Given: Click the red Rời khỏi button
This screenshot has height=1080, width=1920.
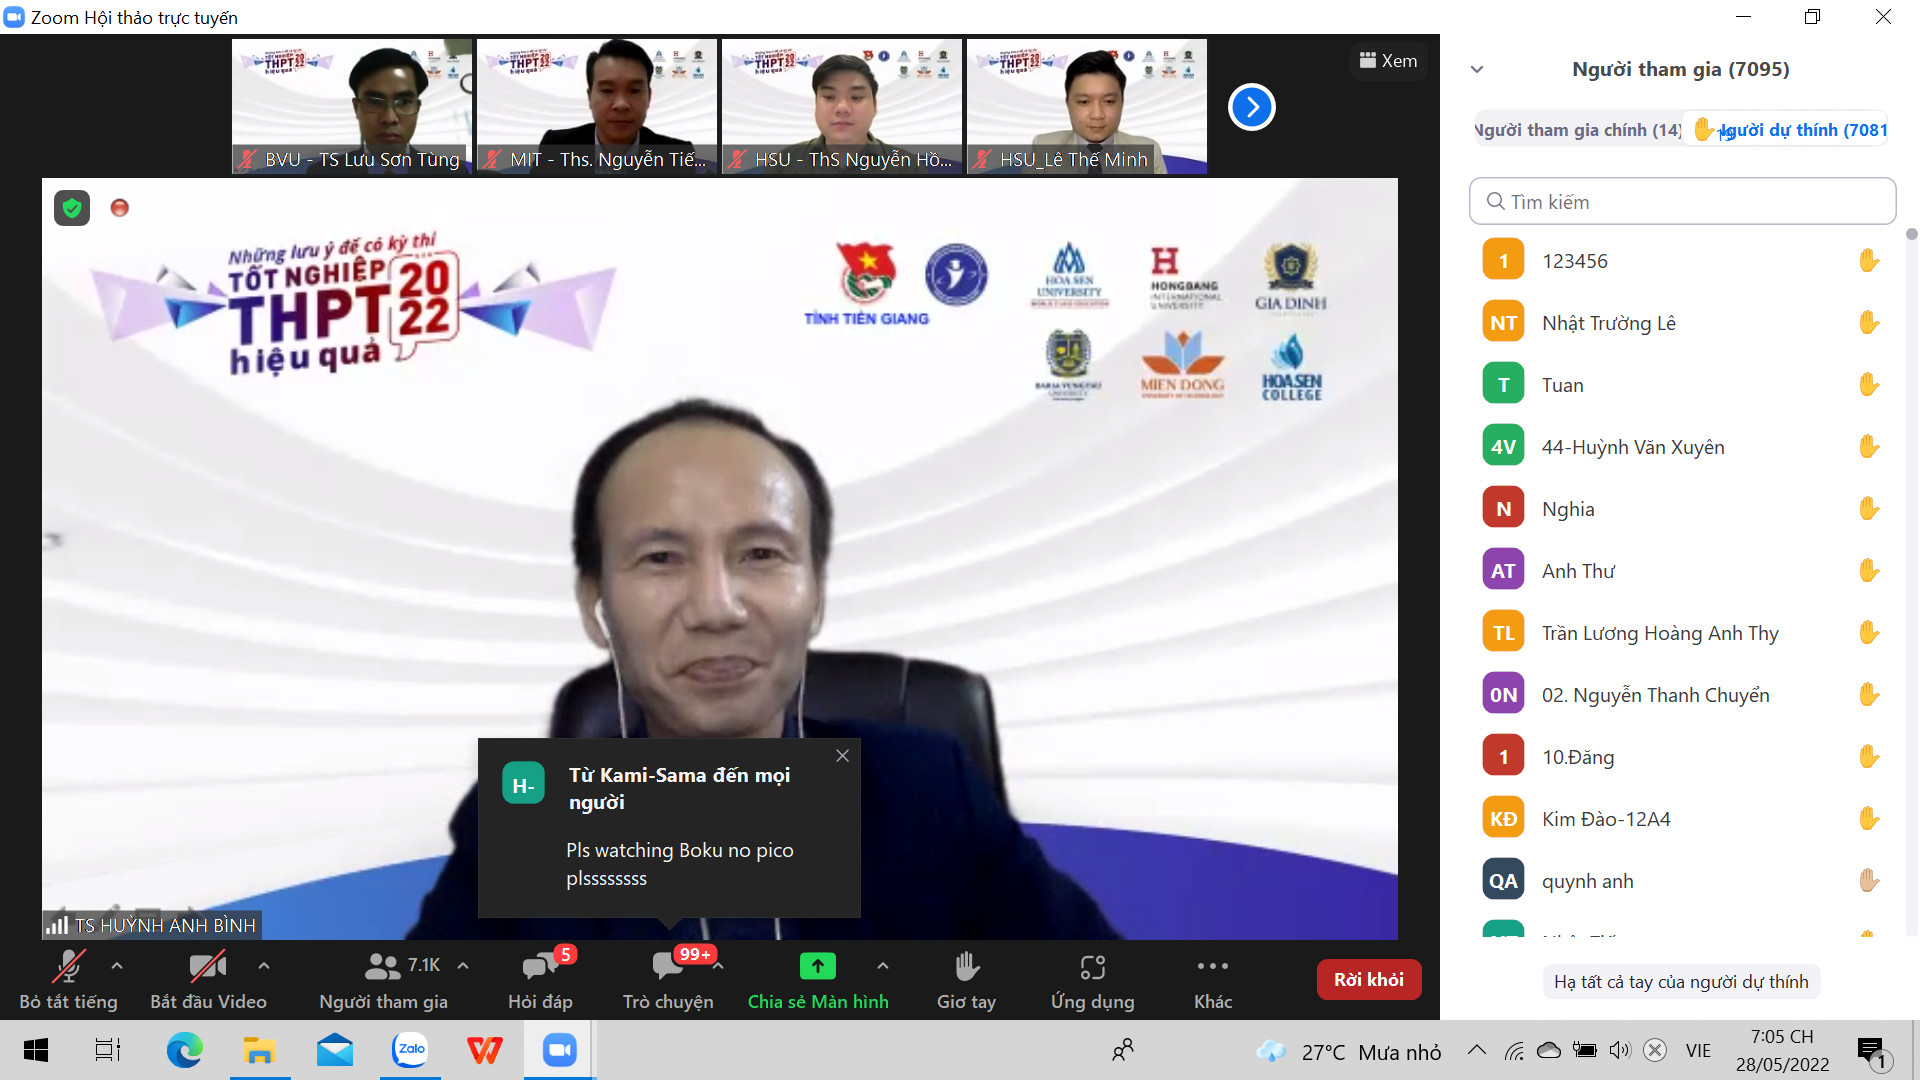Looking at the screenshot, I should click(1368, 980).
